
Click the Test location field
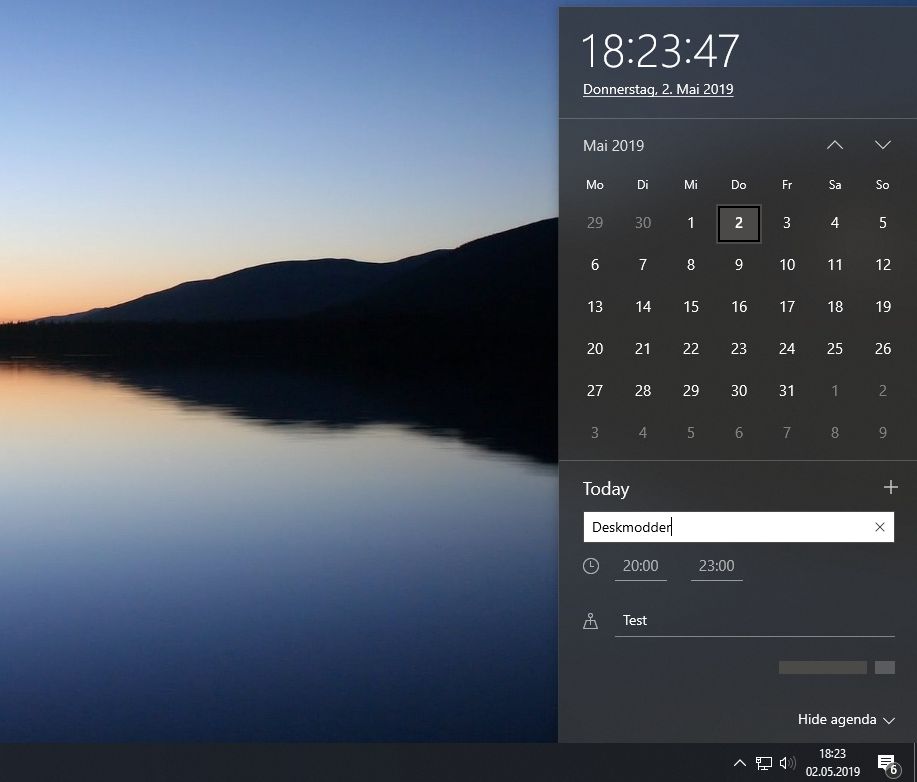tap(754, 621)
